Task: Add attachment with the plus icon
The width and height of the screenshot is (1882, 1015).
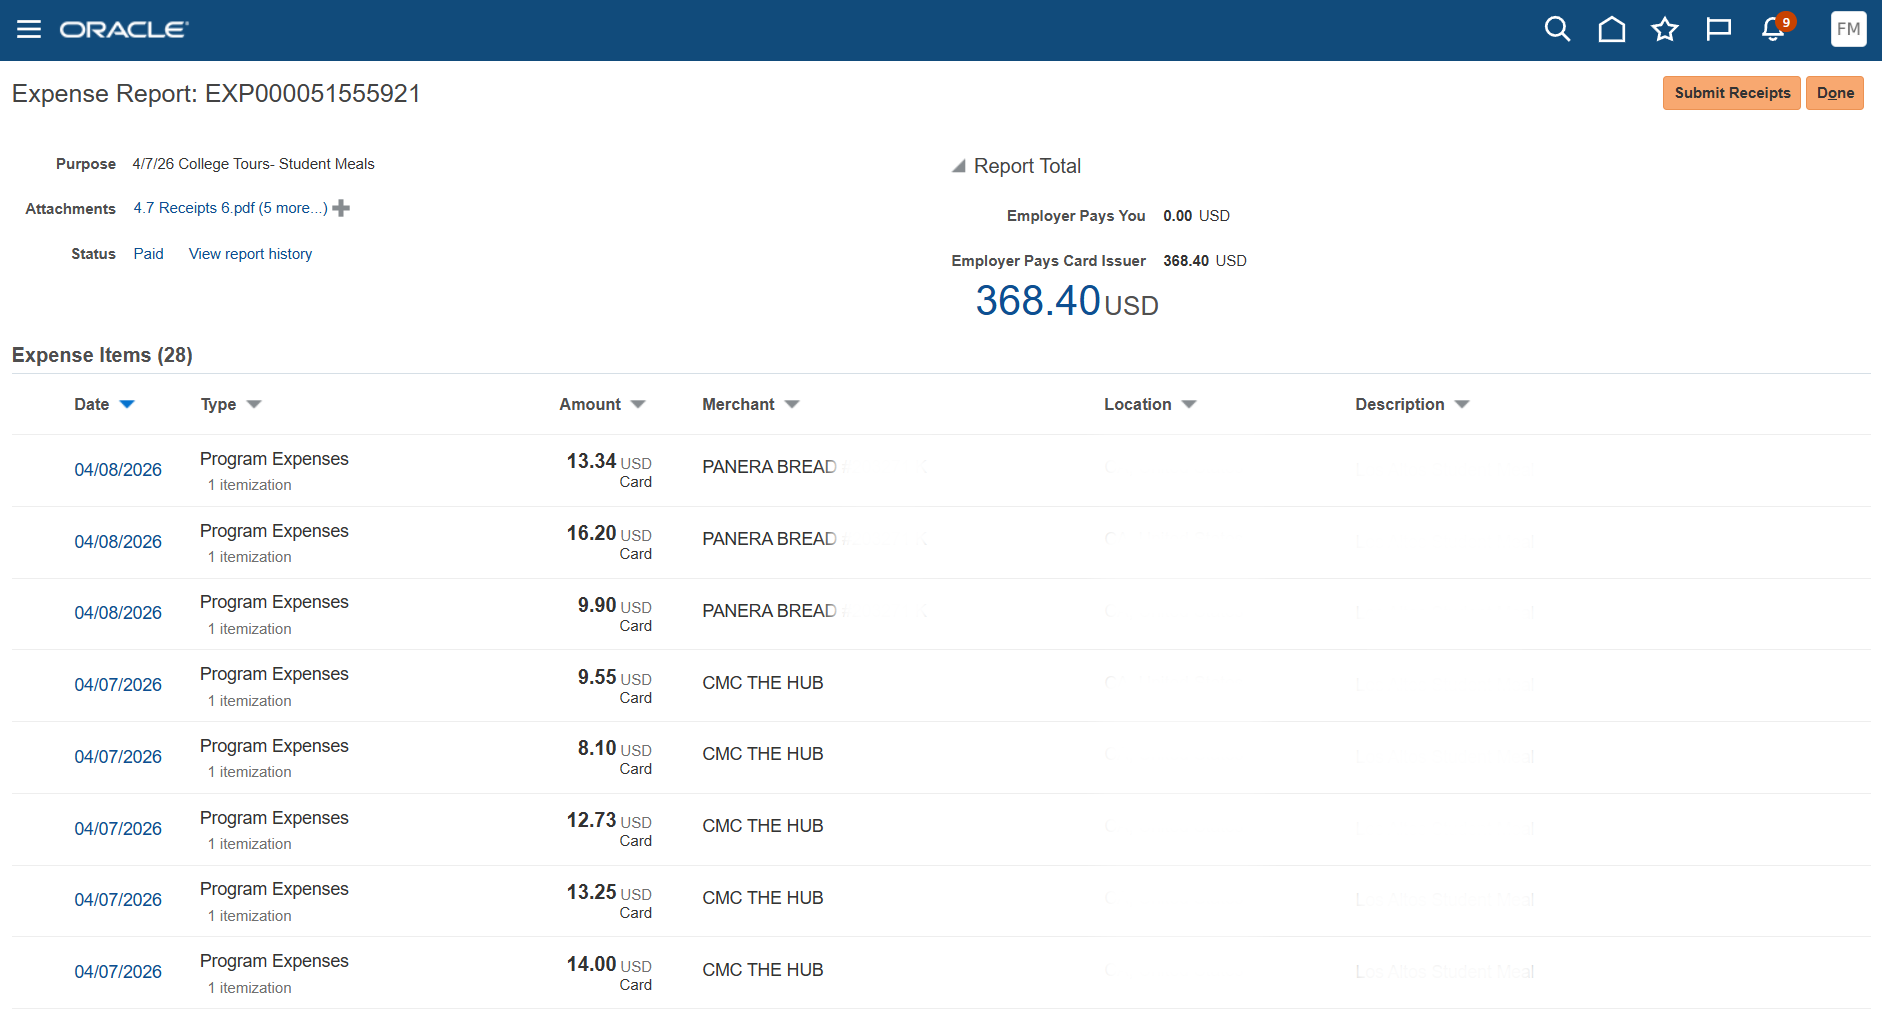Action: tap(341, 208)
